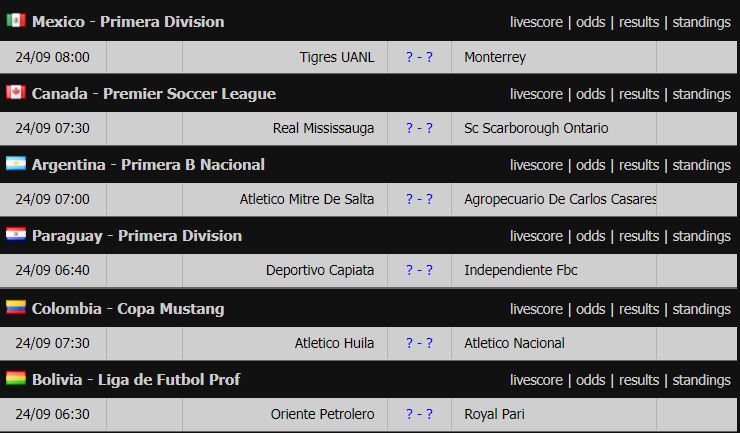Open results for Argentina Primera B Nacional
The image size is (740, 433).
pyautogui.click(x=639, y=165)
